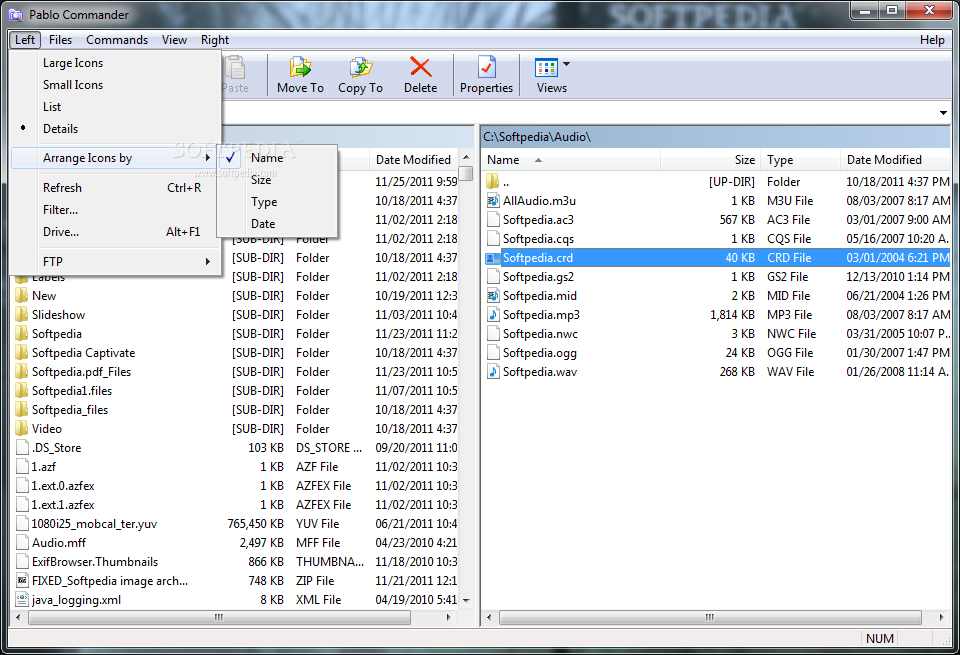Sort right panel by Date Modified
Image resolution: width=960 pixels, height=655 pixels.
point(895,160)
